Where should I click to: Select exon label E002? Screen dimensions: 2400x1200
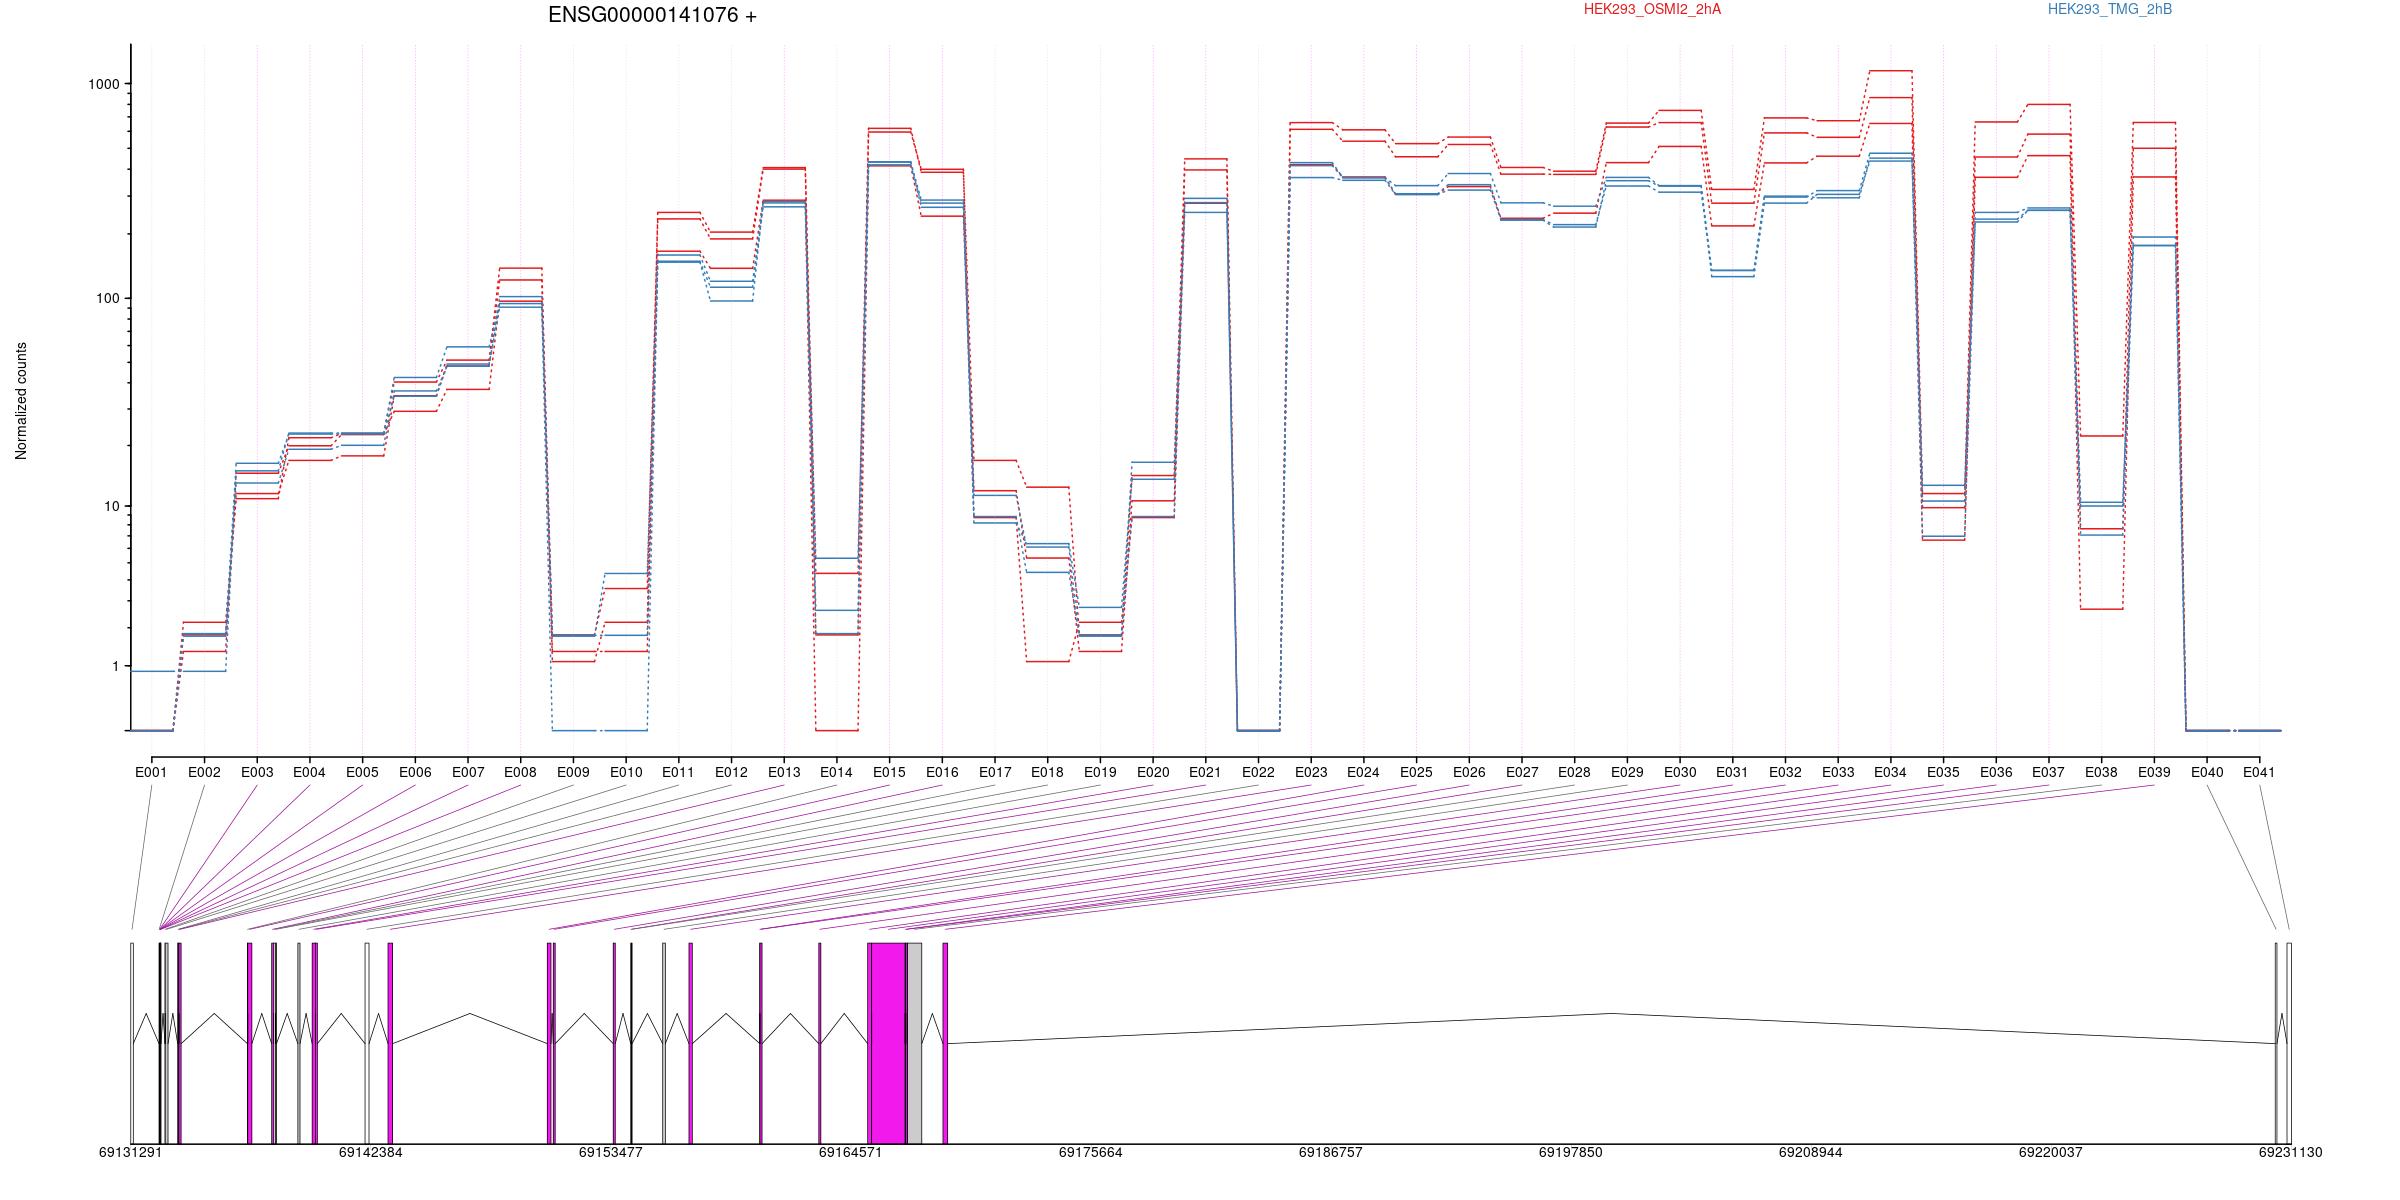tap(204, 772)
